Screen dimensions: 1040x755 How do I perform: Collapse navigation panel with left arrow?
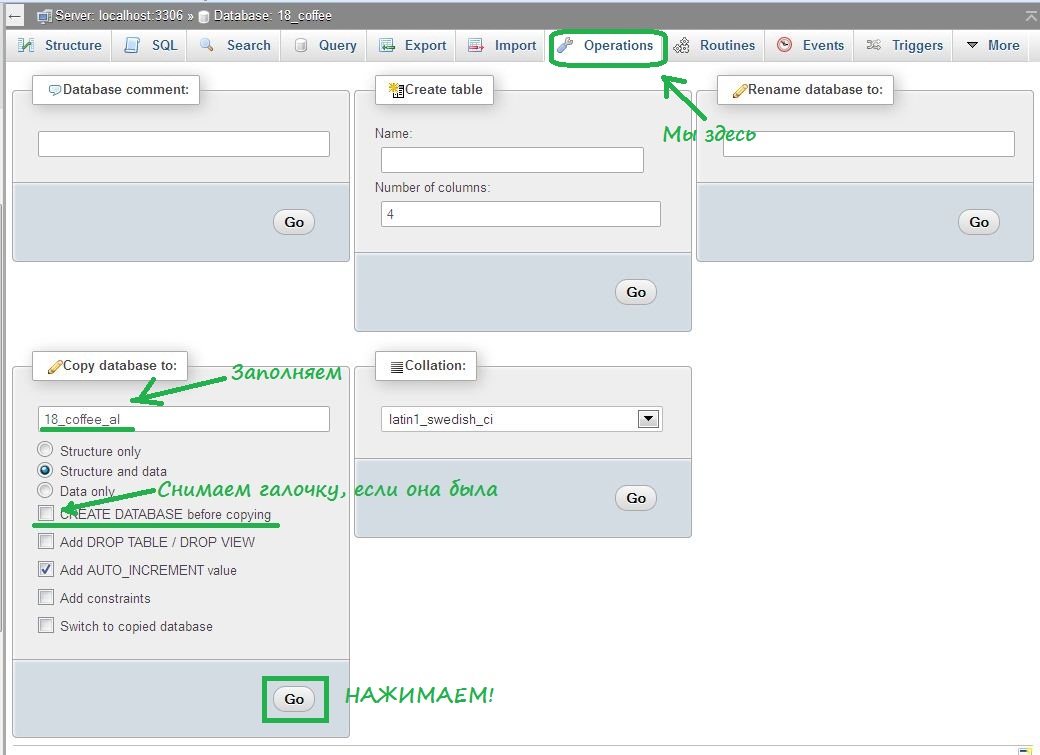15,16
